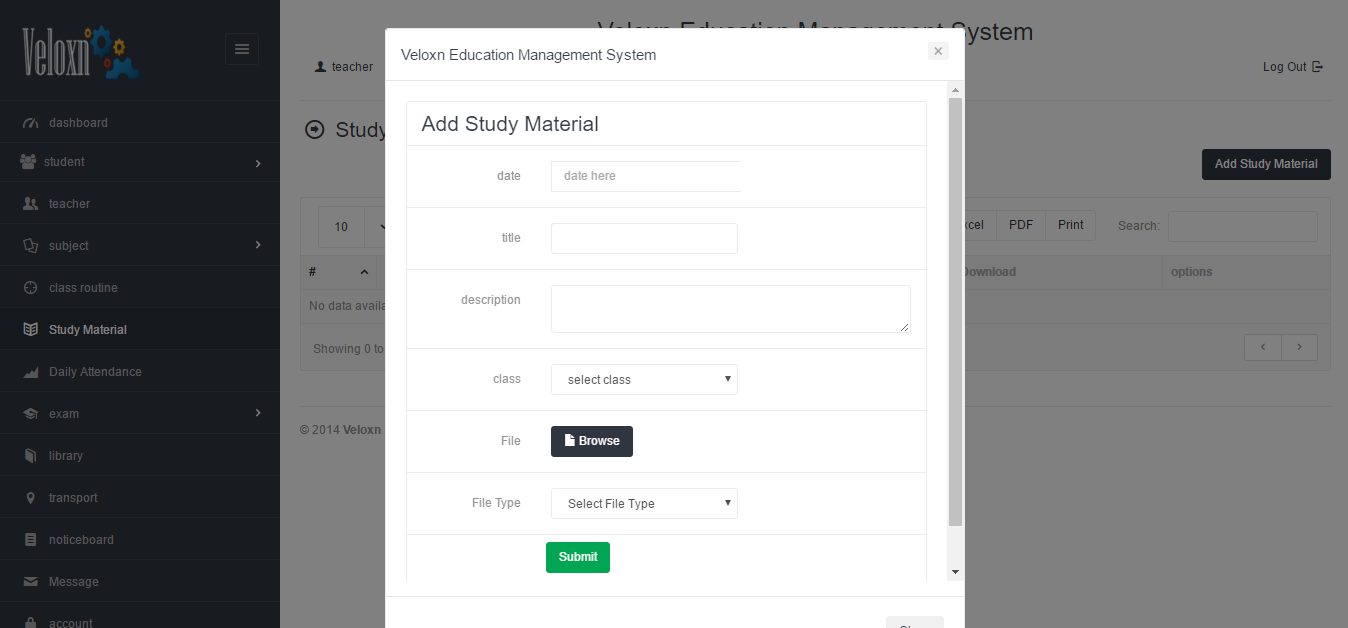Click the transport location pin icon
Screen dimensions: 1348x628
point(30,498)
